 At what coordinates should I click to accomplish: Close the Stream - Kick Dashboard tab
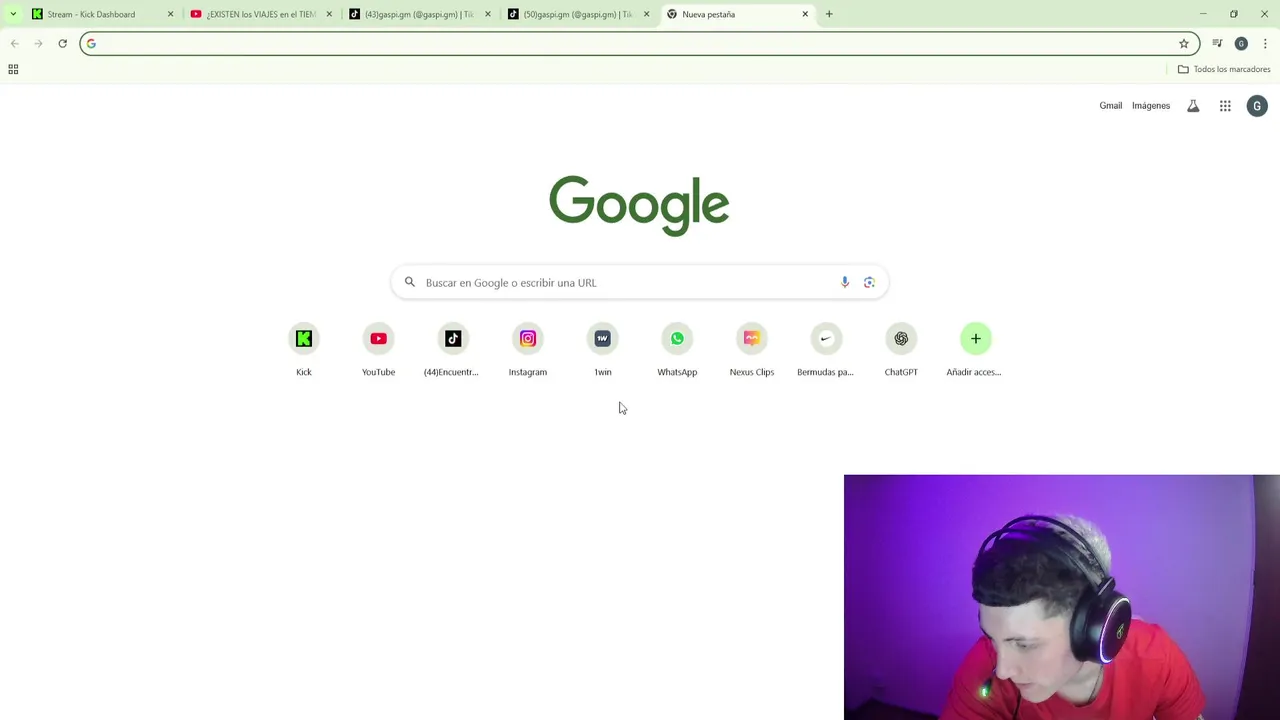click(x=170, y=14)
